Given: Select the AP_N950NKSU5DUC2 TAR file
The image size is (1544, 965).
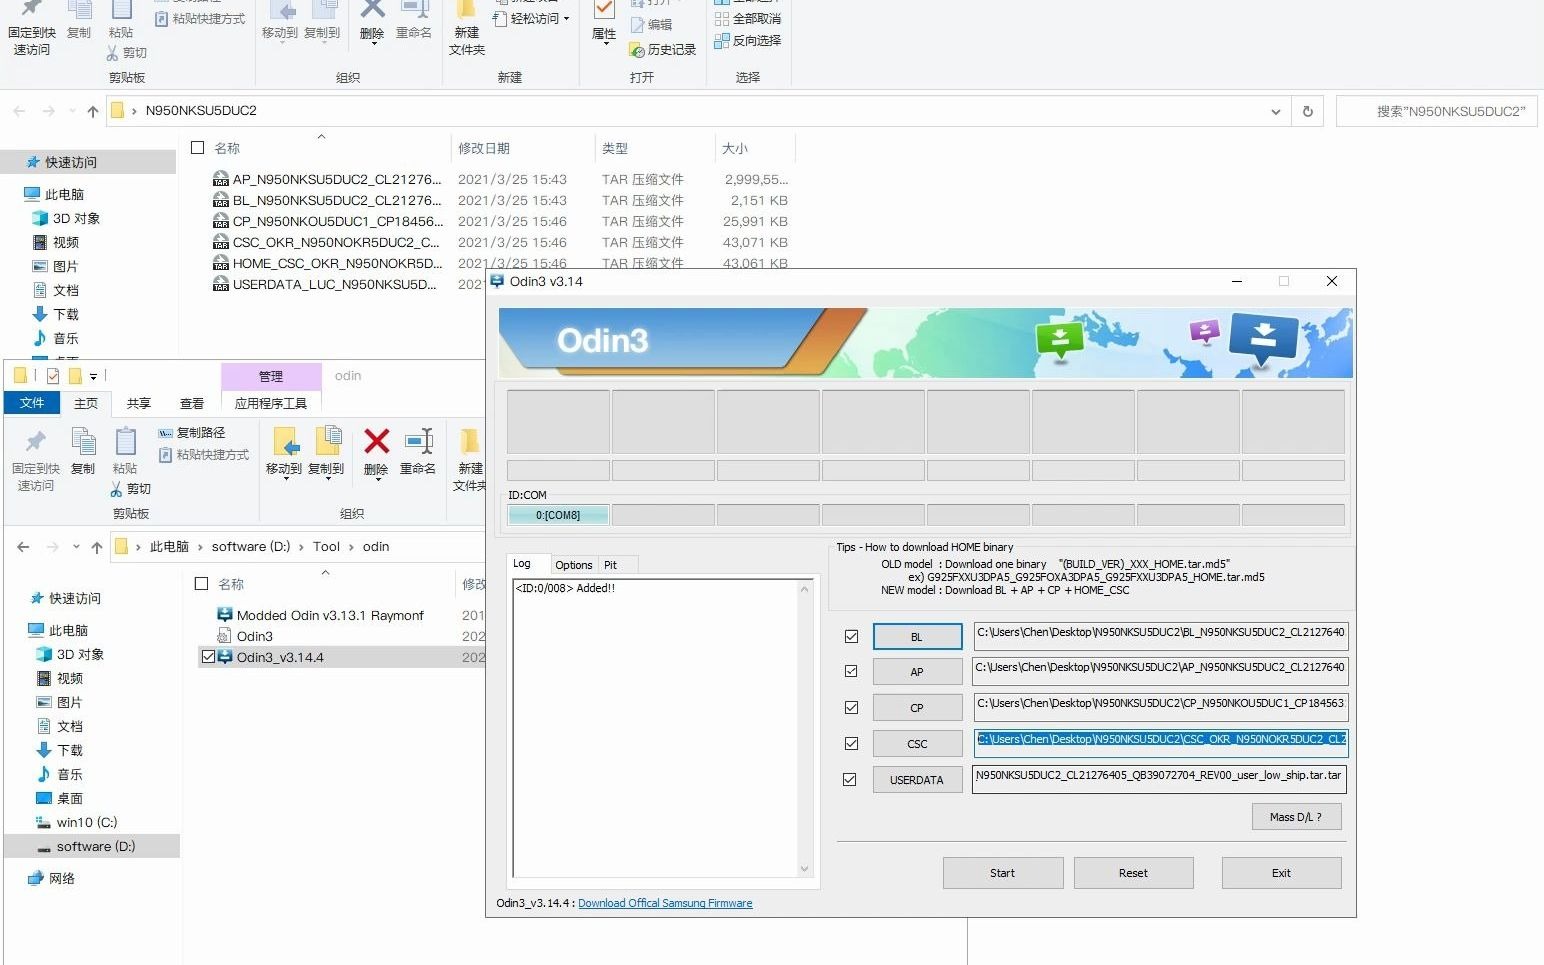Looking at the screenshot, I should [337, 179].
